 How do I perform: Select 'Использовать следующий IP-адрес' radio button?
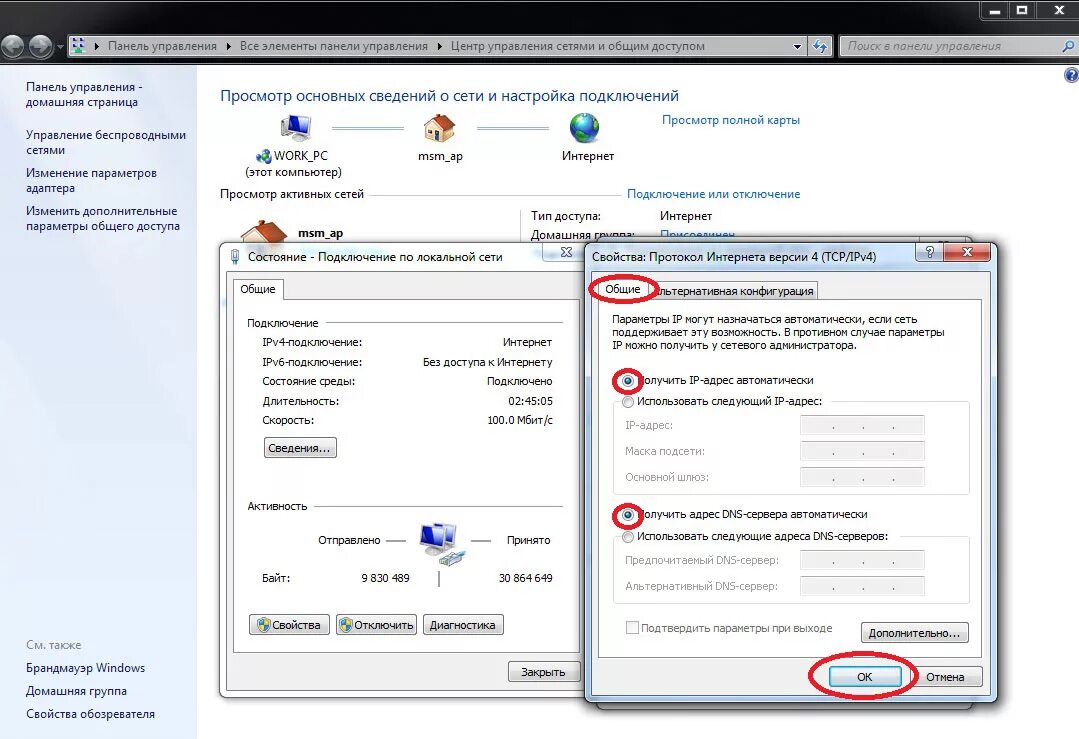click(628, 401)
